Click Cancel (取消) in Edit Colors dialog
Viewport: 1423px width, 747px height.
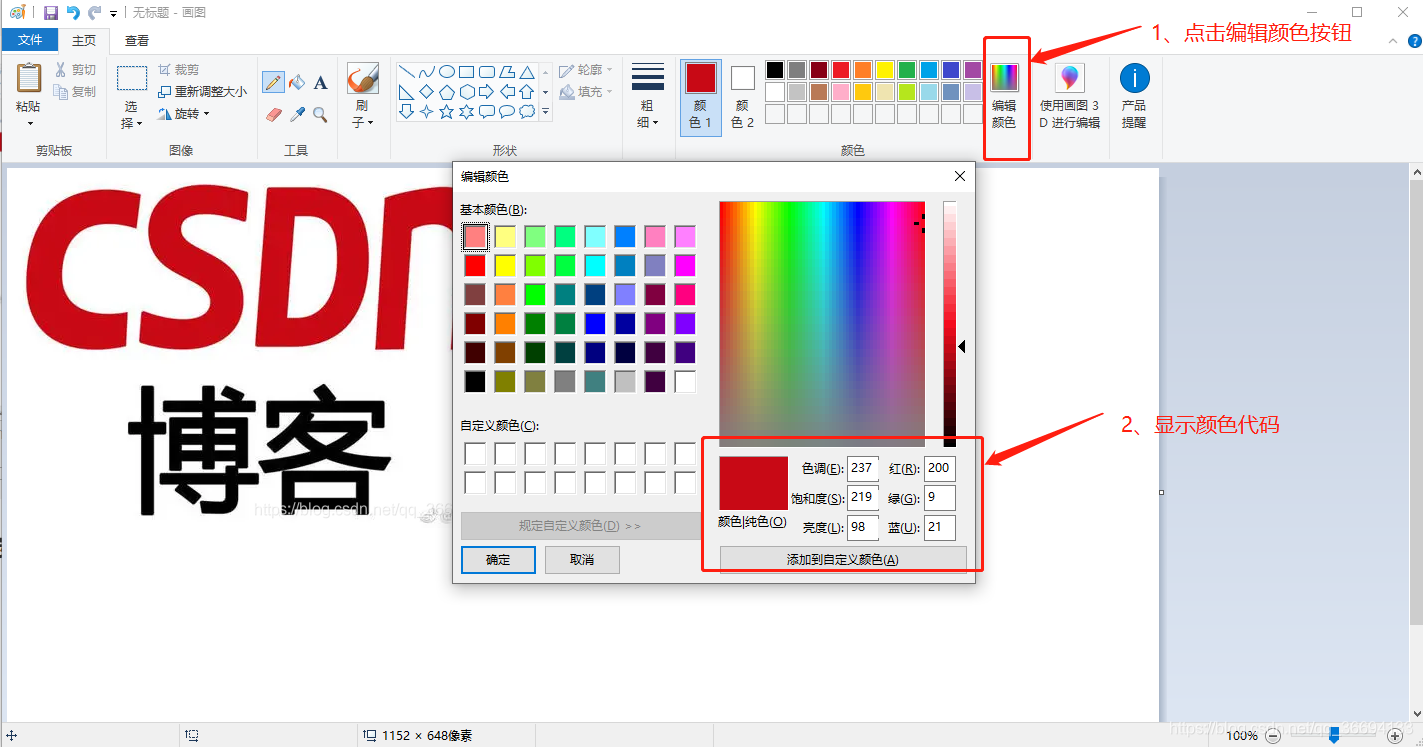point(582,560)
